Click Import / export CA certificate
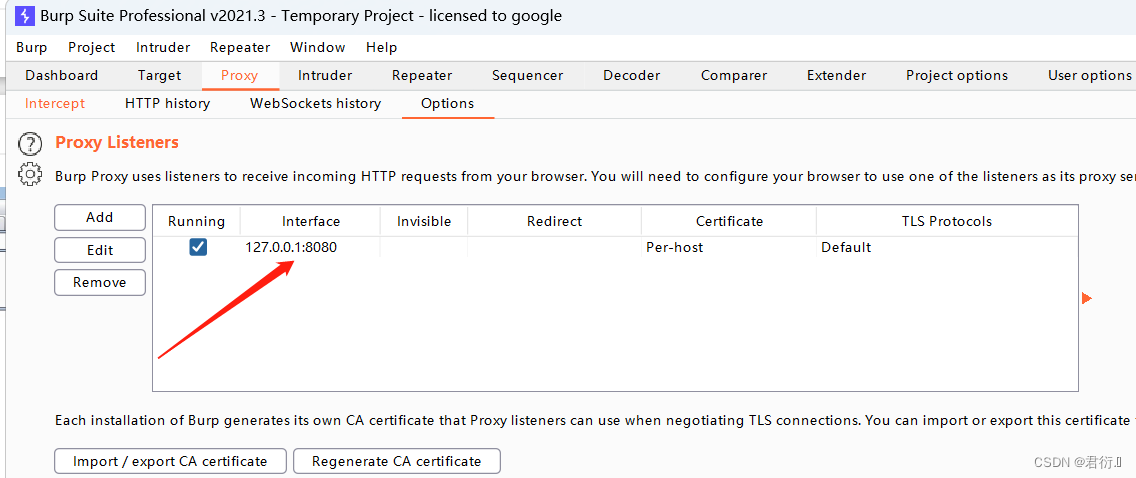 pyautogui.click(x=170, y=461)
